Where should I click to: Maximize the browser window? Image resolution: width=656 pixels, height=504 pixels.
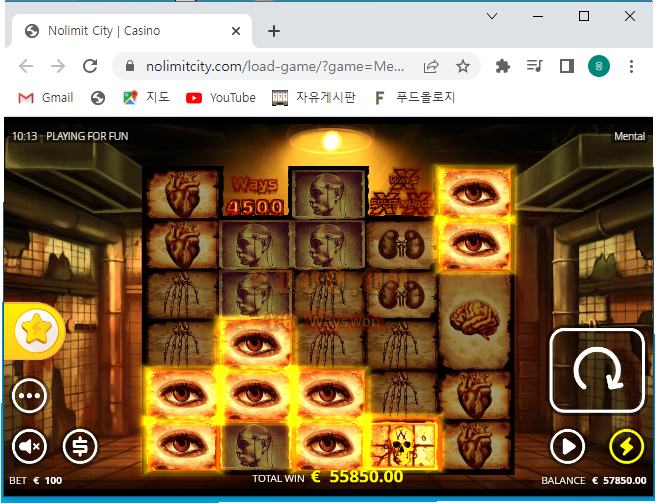pyautogui.click(x=584, y=16)
